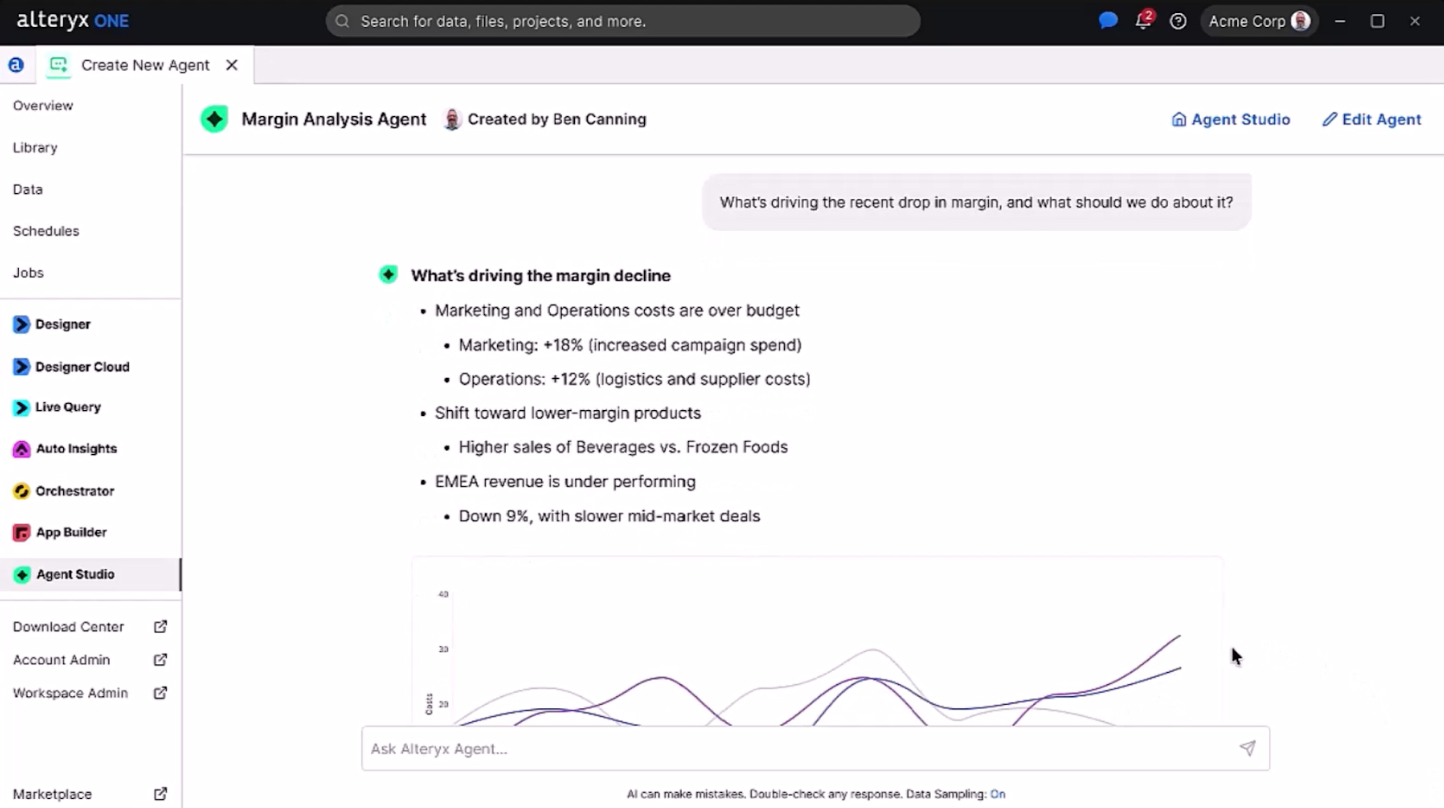Click the Live Query product icon

[21, 408]
